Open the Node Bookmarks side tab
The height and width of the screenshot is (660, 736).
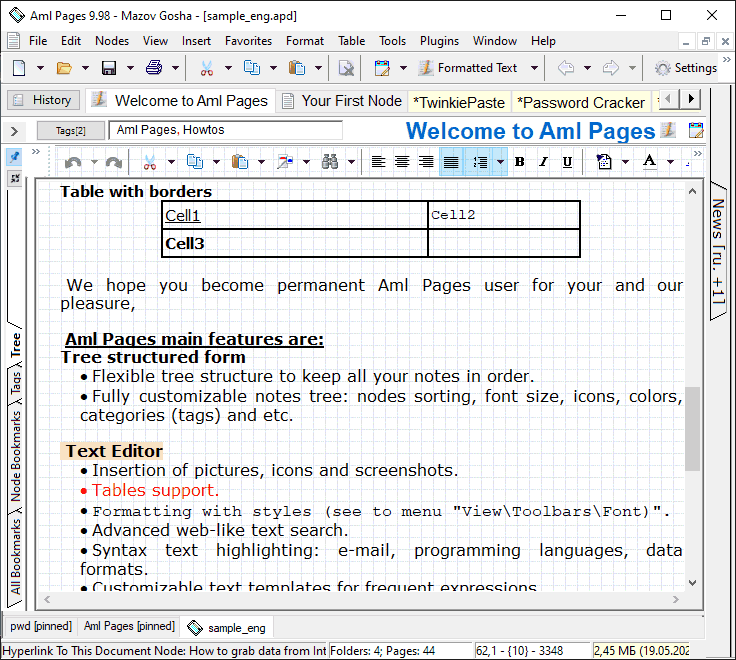pos(16,456)
